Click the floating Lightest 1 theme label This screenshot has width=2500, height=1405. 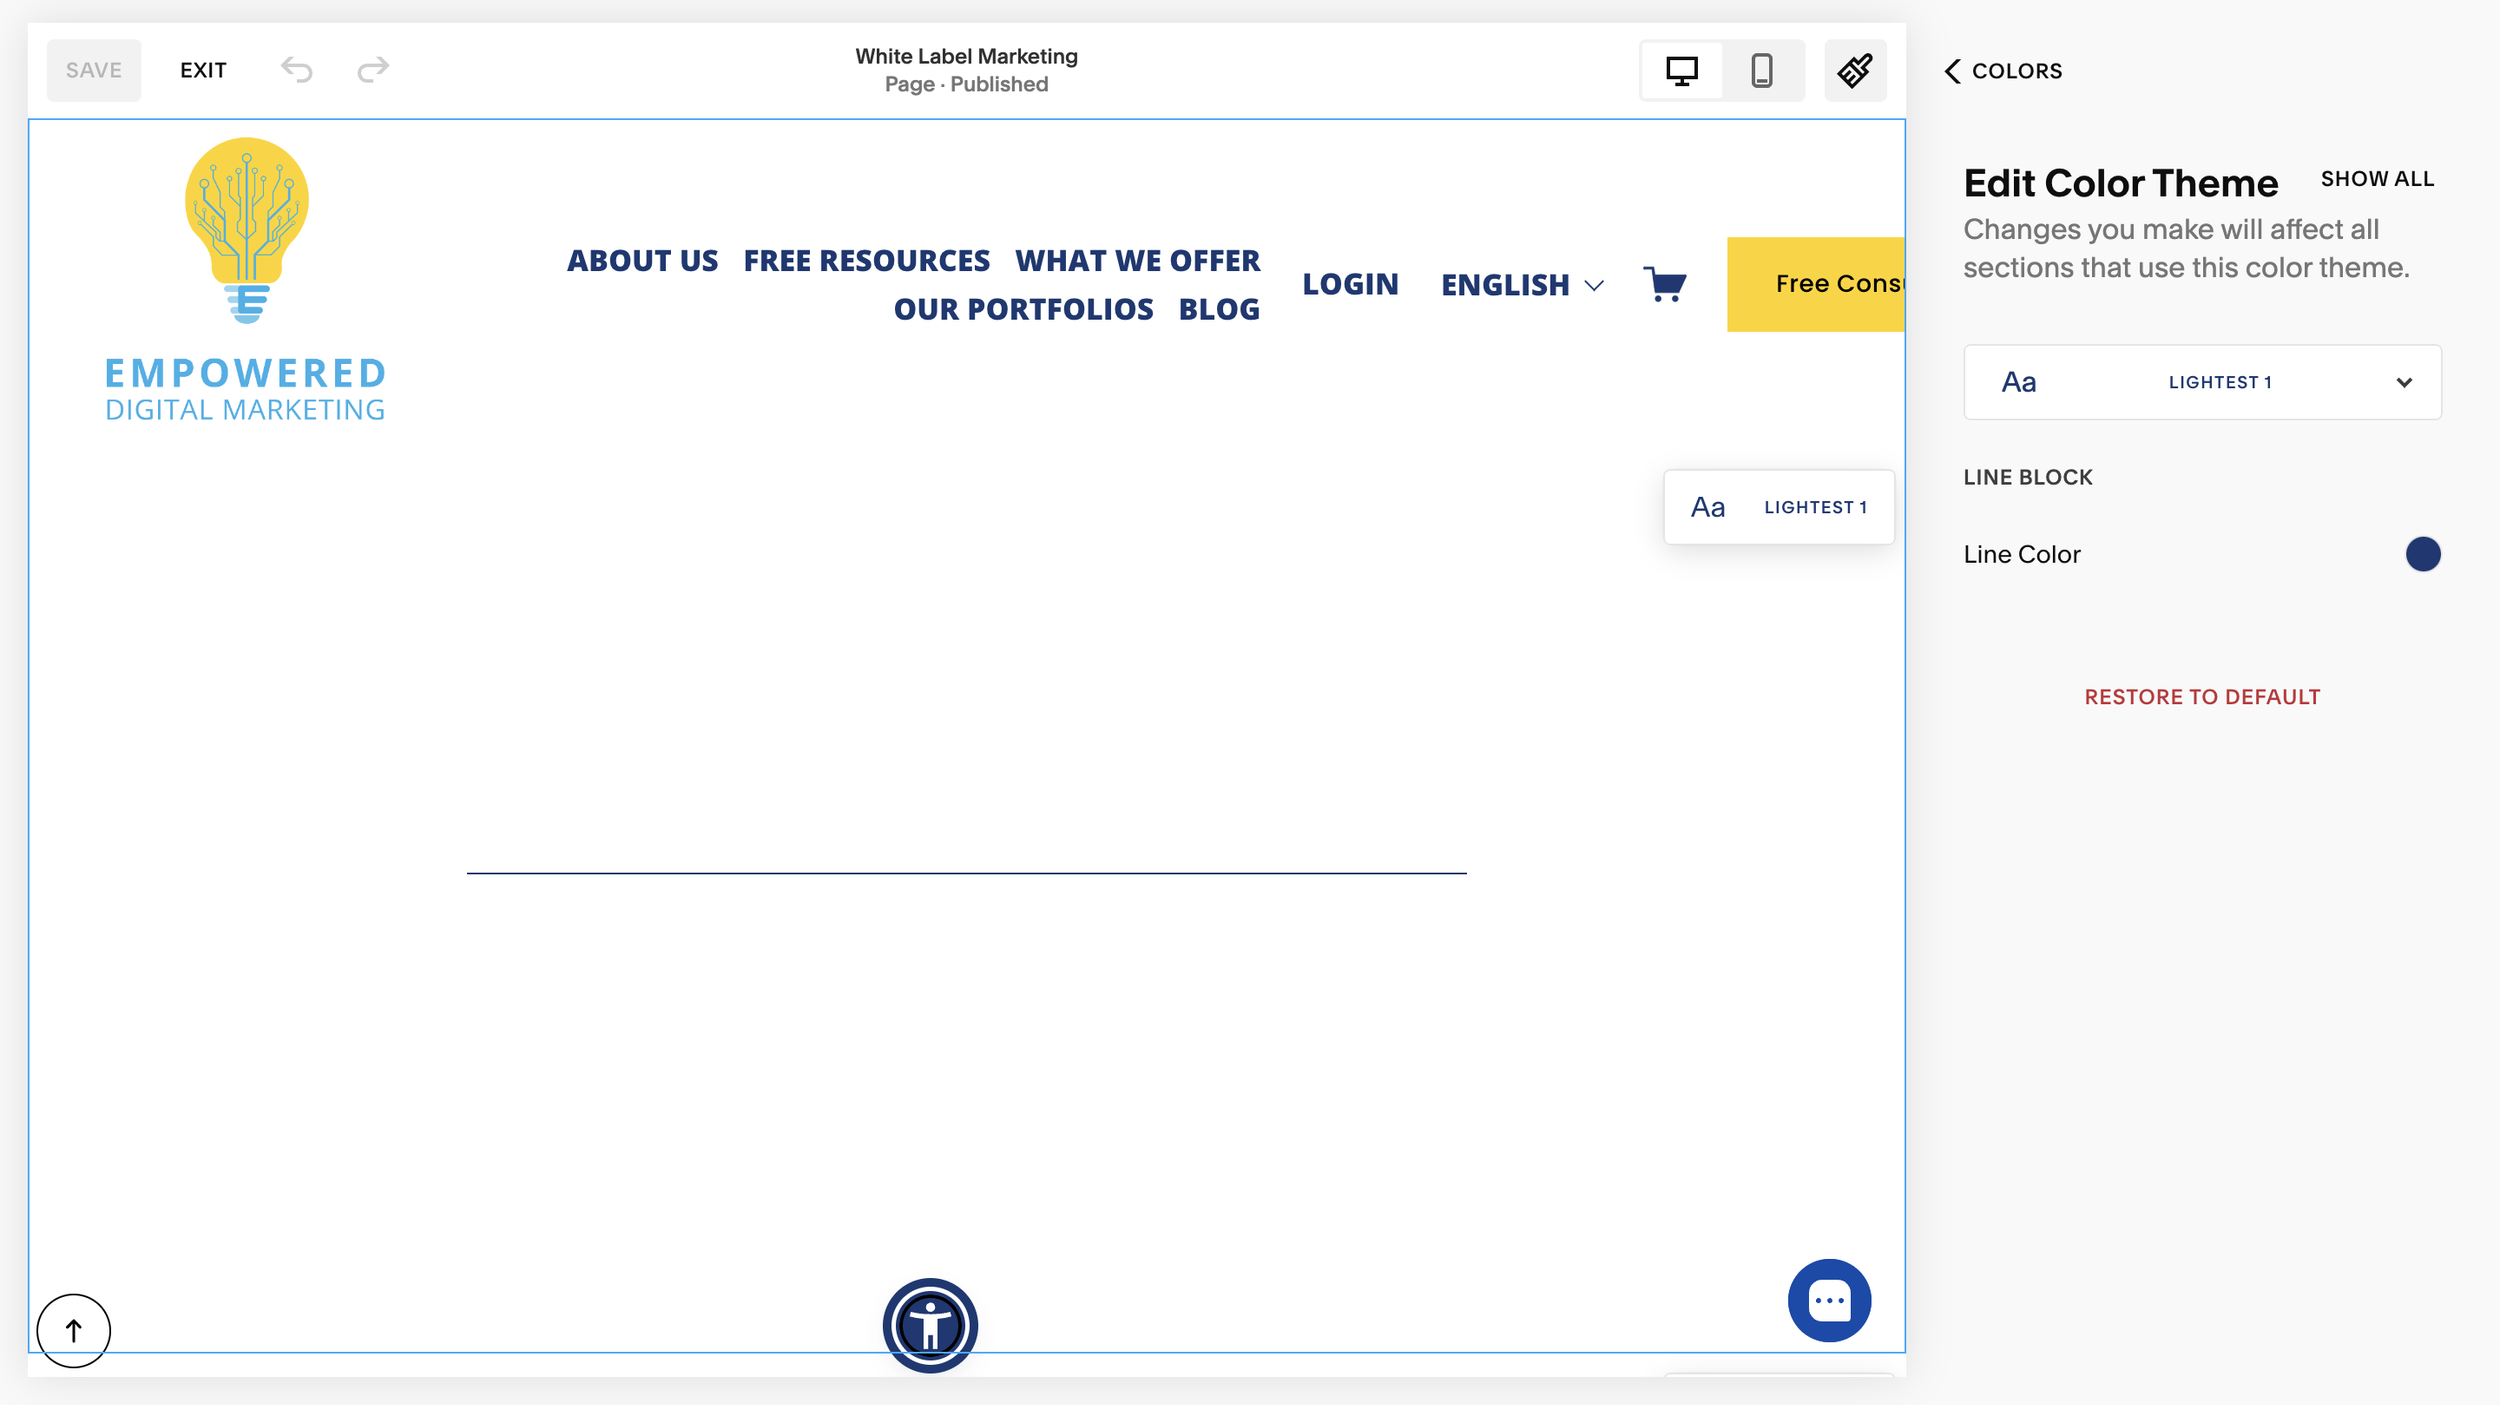click(x=1778, y=507)
